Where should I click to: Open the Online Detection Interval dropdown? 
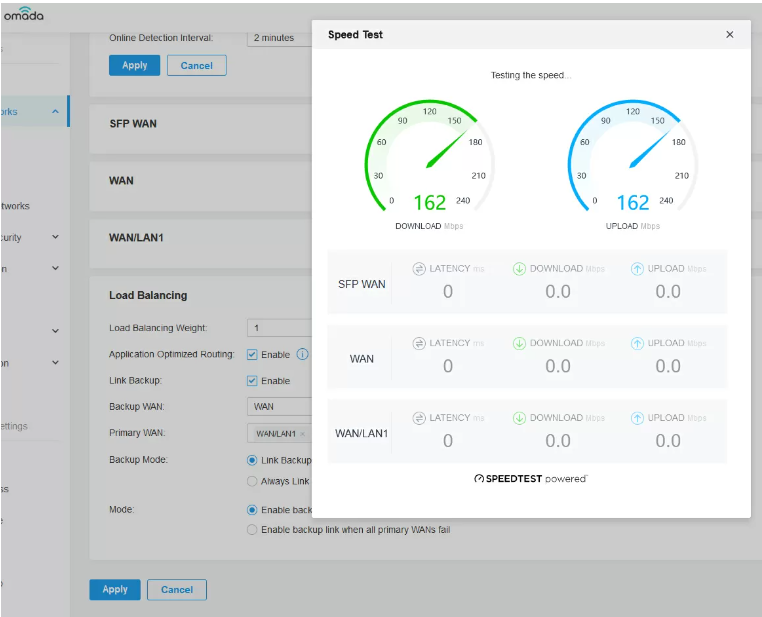tap(278, 38)
